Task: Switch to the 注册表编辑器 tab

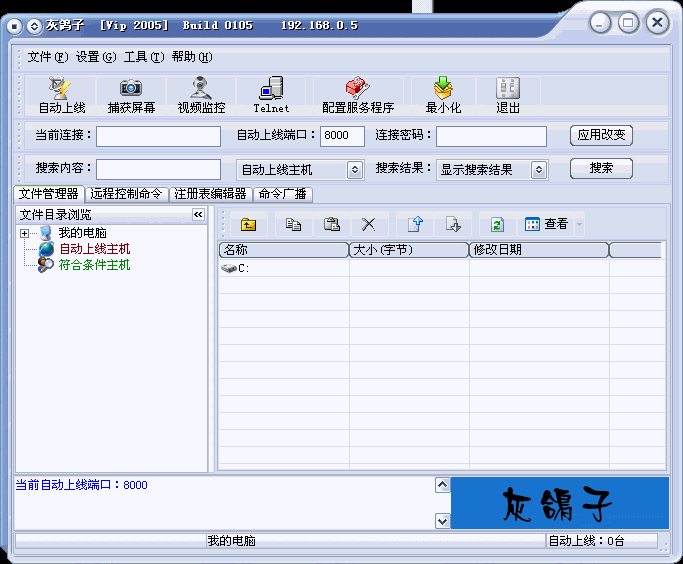Action: click(x=210, y=194)
